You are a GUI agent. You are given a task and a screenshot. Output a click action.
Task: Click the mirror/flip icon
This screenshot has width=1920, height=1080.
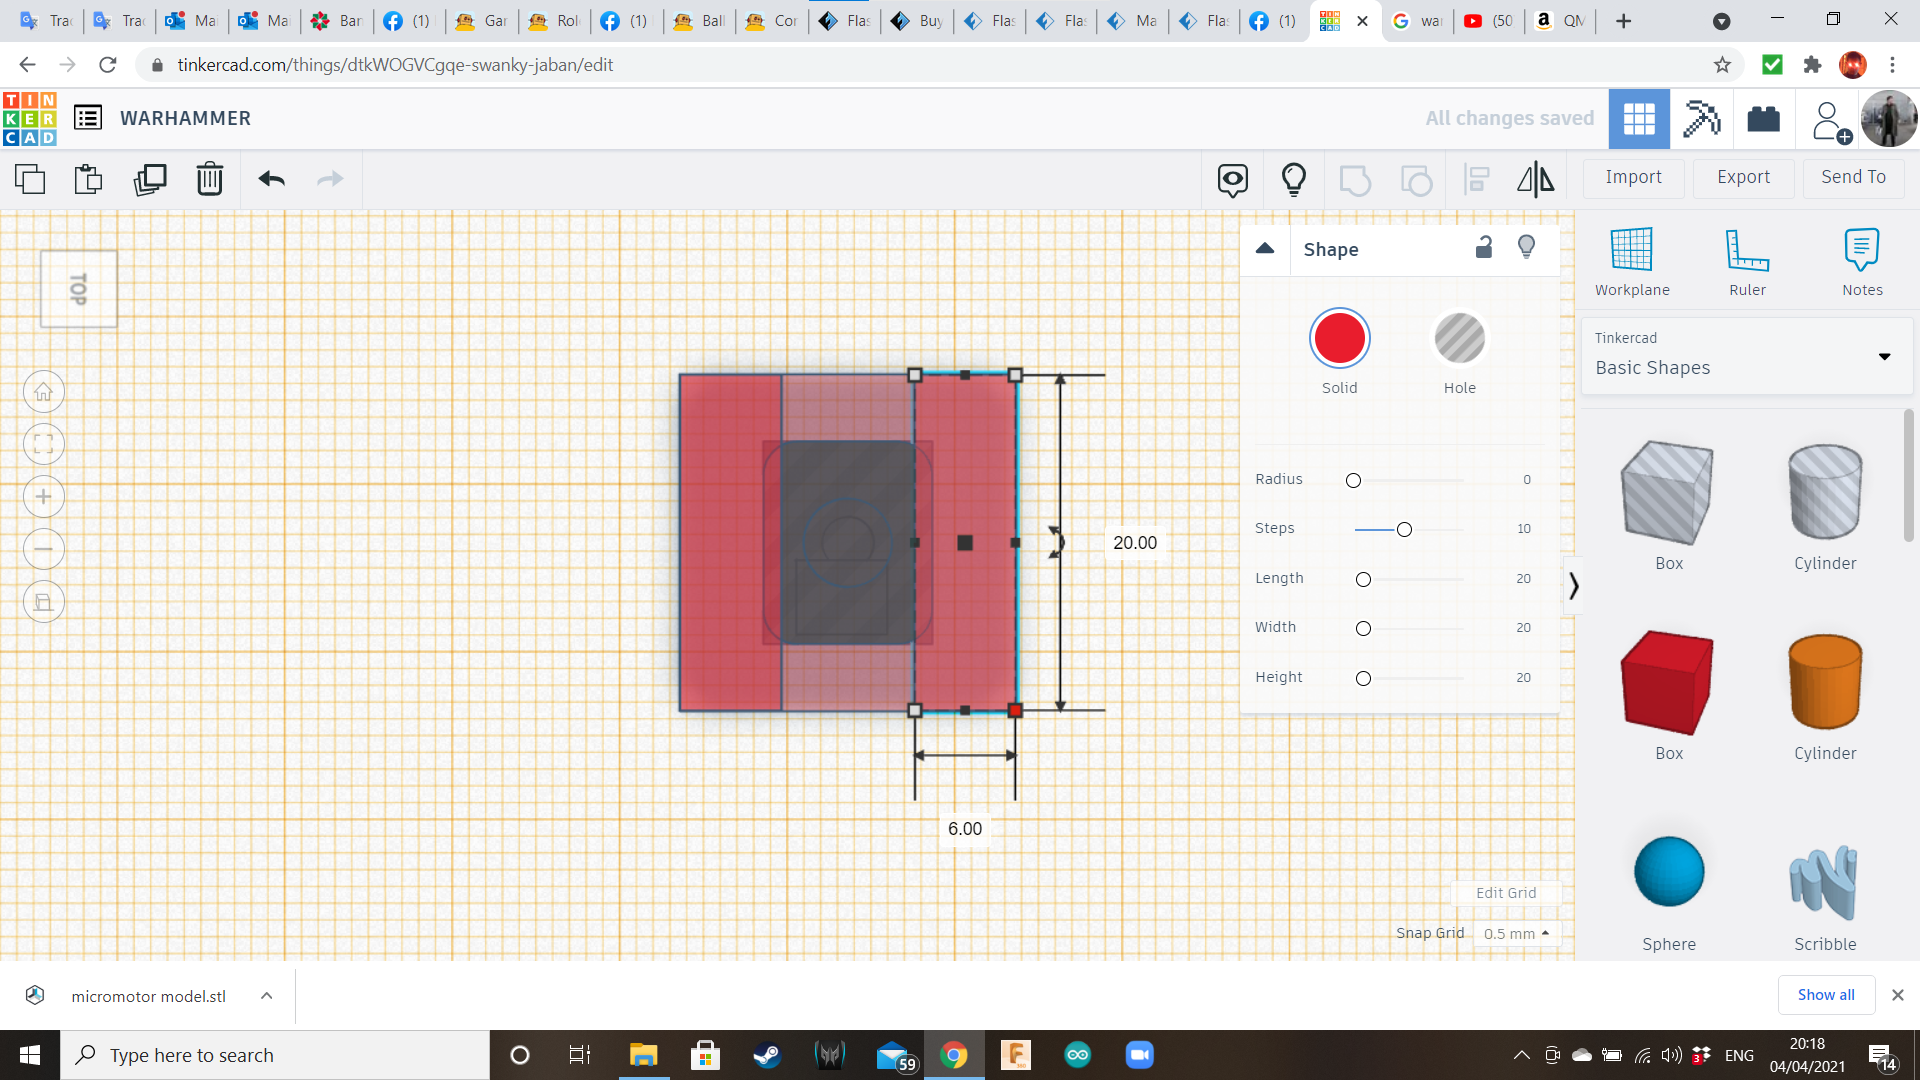[x=1534, y=177]
